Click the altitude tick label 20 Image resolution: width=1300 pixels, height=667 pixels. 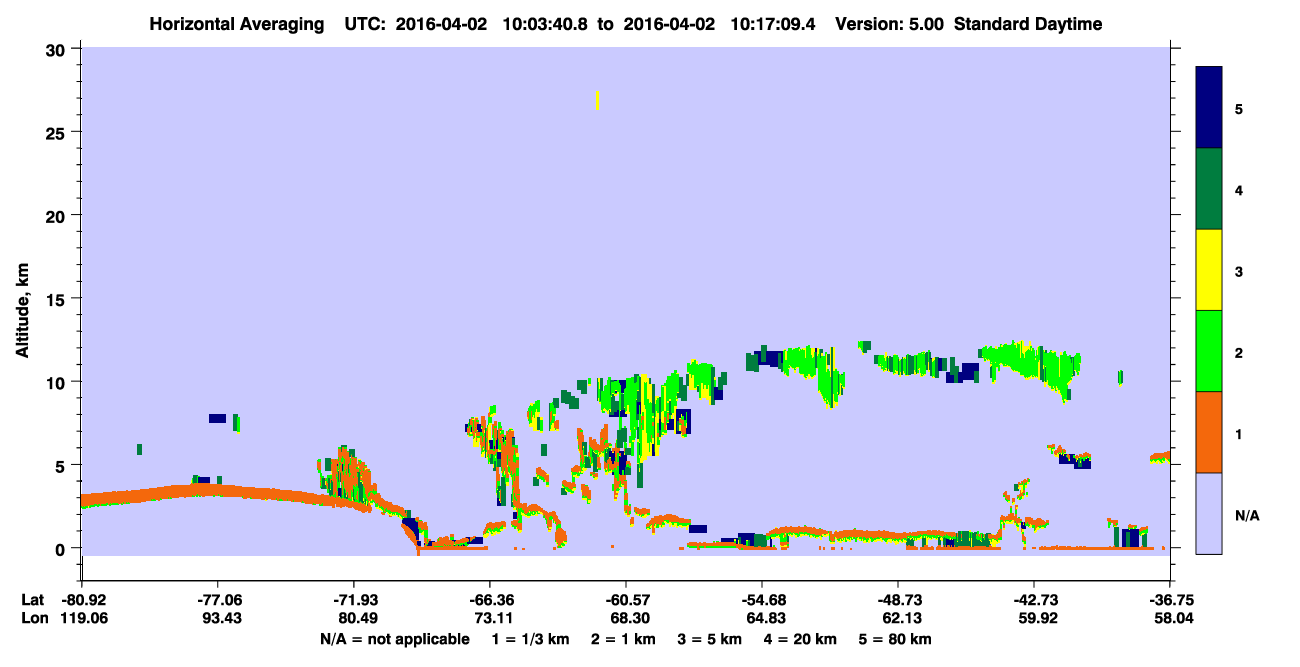58,215
